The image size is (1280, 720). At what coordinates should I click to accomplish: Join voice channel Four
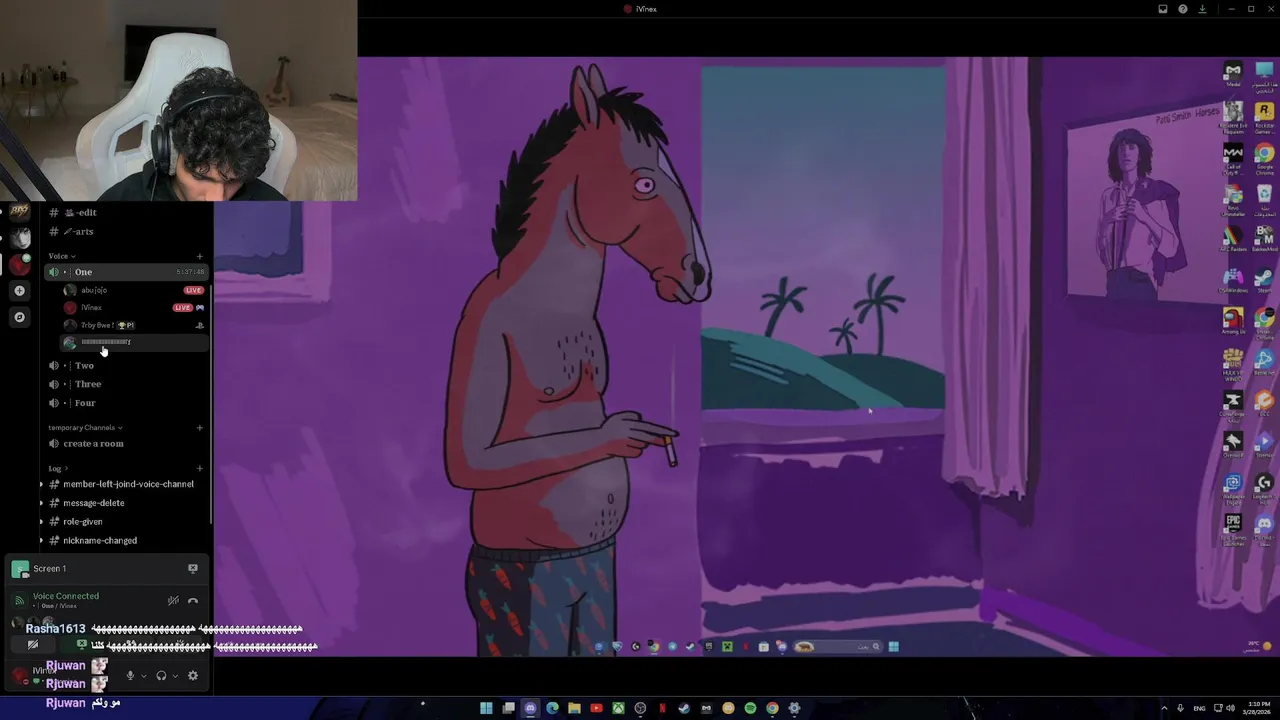click(125, 403)
